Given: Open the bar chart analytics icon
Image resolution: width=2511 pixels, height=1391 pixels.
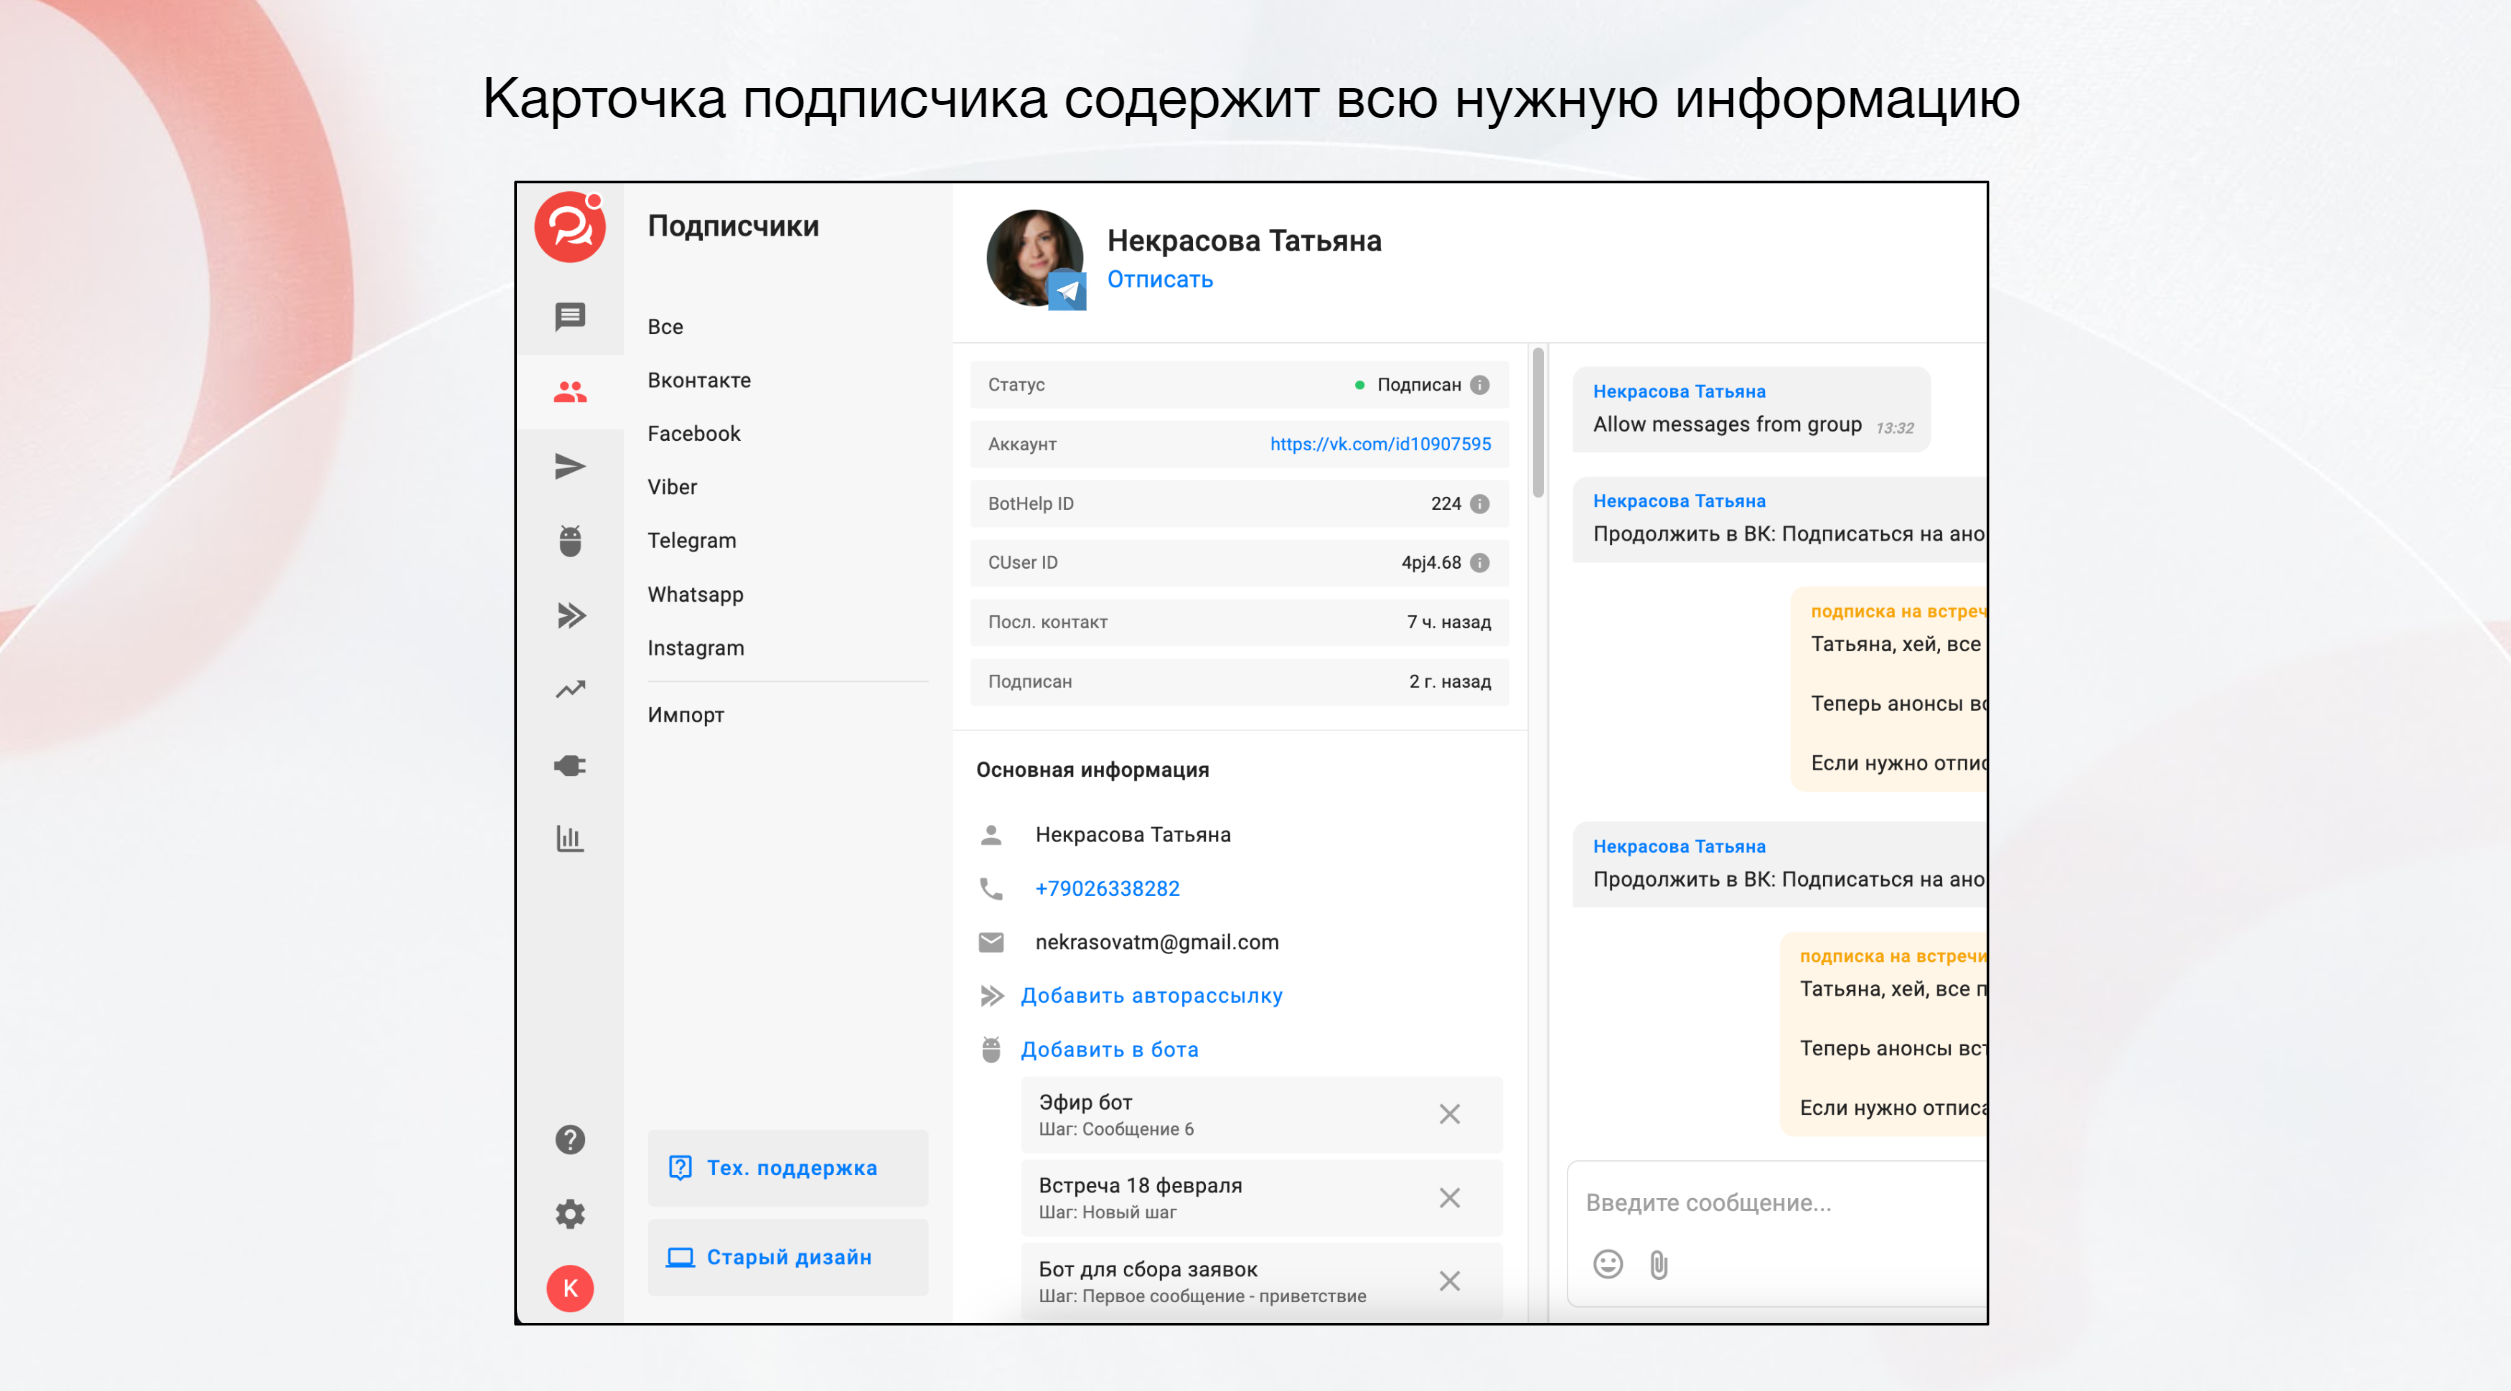Looking at the screenshot, I should (x=570, y=838).
